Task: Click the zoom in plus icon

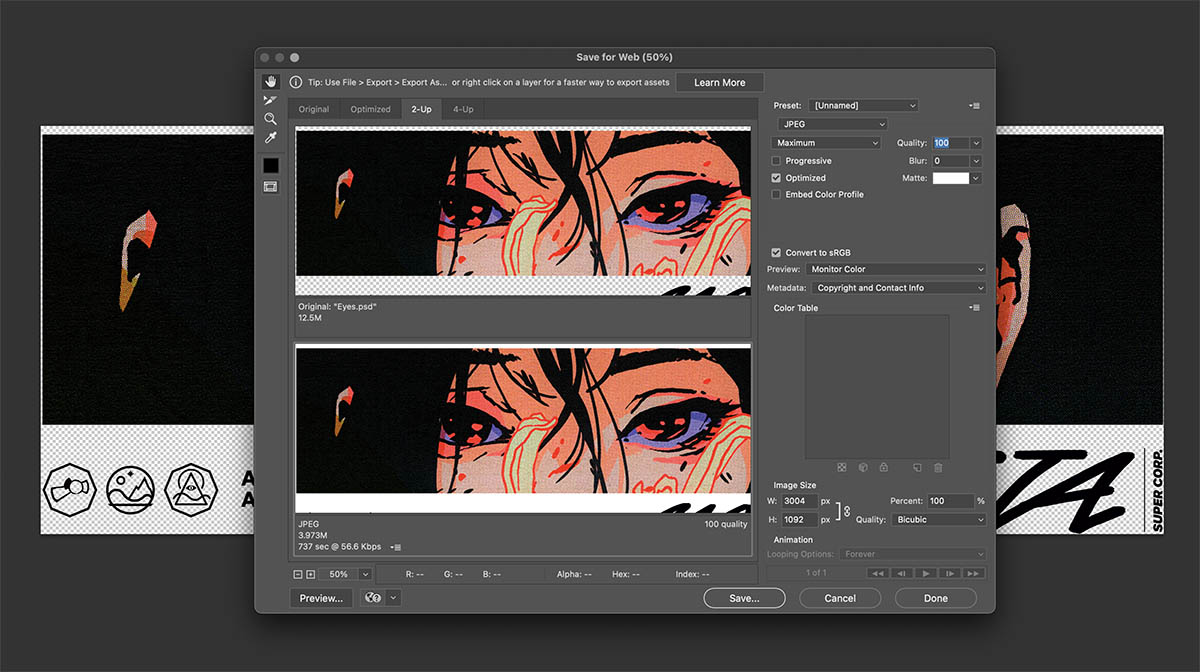Action: tap(310, 574)
